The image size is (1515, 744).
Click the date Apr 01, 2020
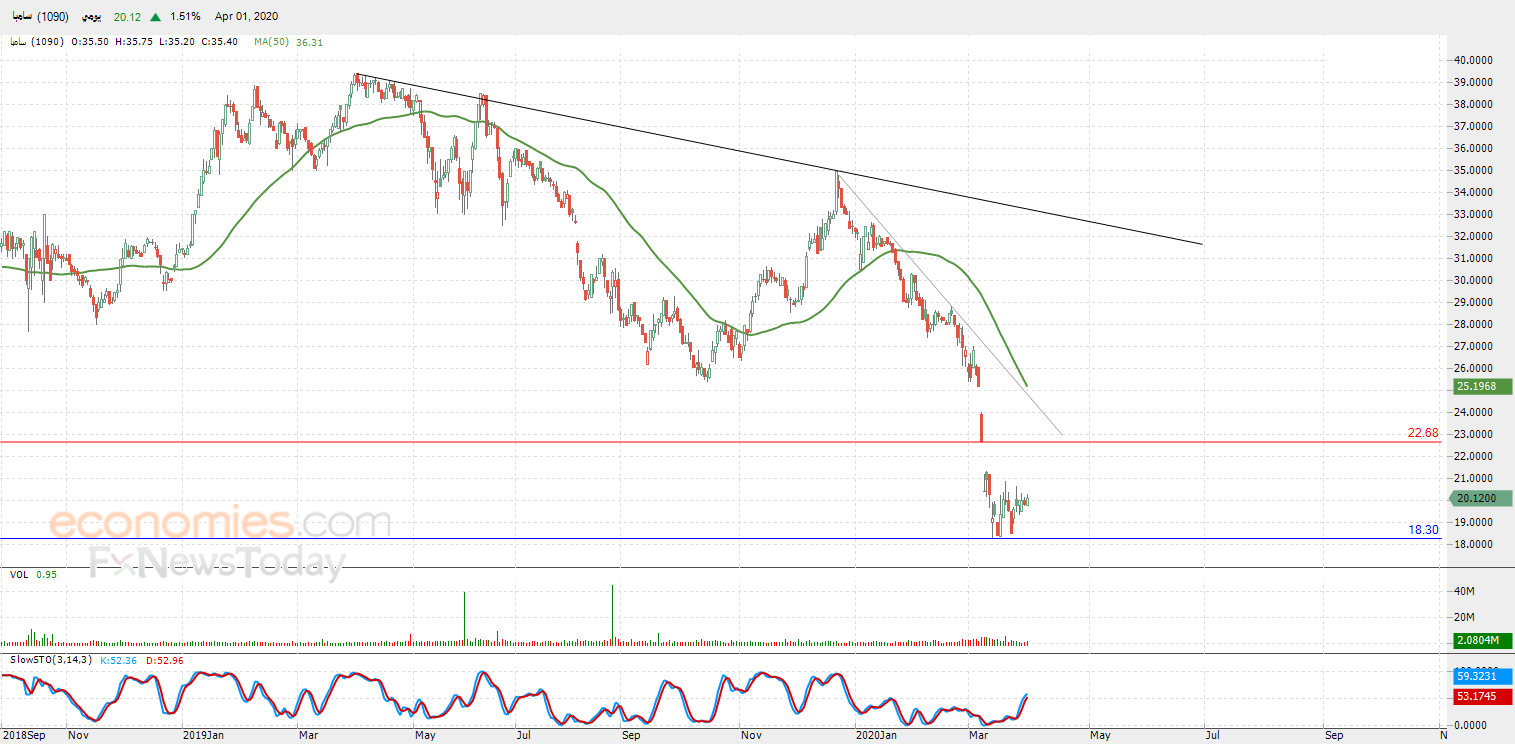[246, 17]
